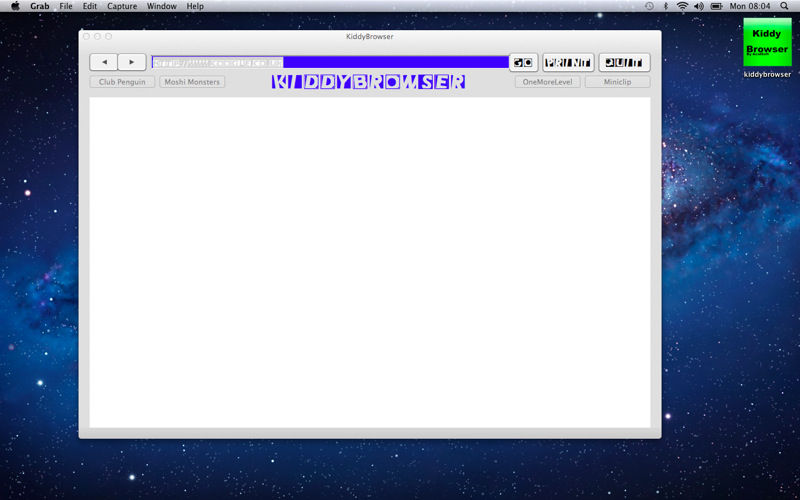The image size is (800, 500).
Task: Open the Apple menu
Action: 15,6
